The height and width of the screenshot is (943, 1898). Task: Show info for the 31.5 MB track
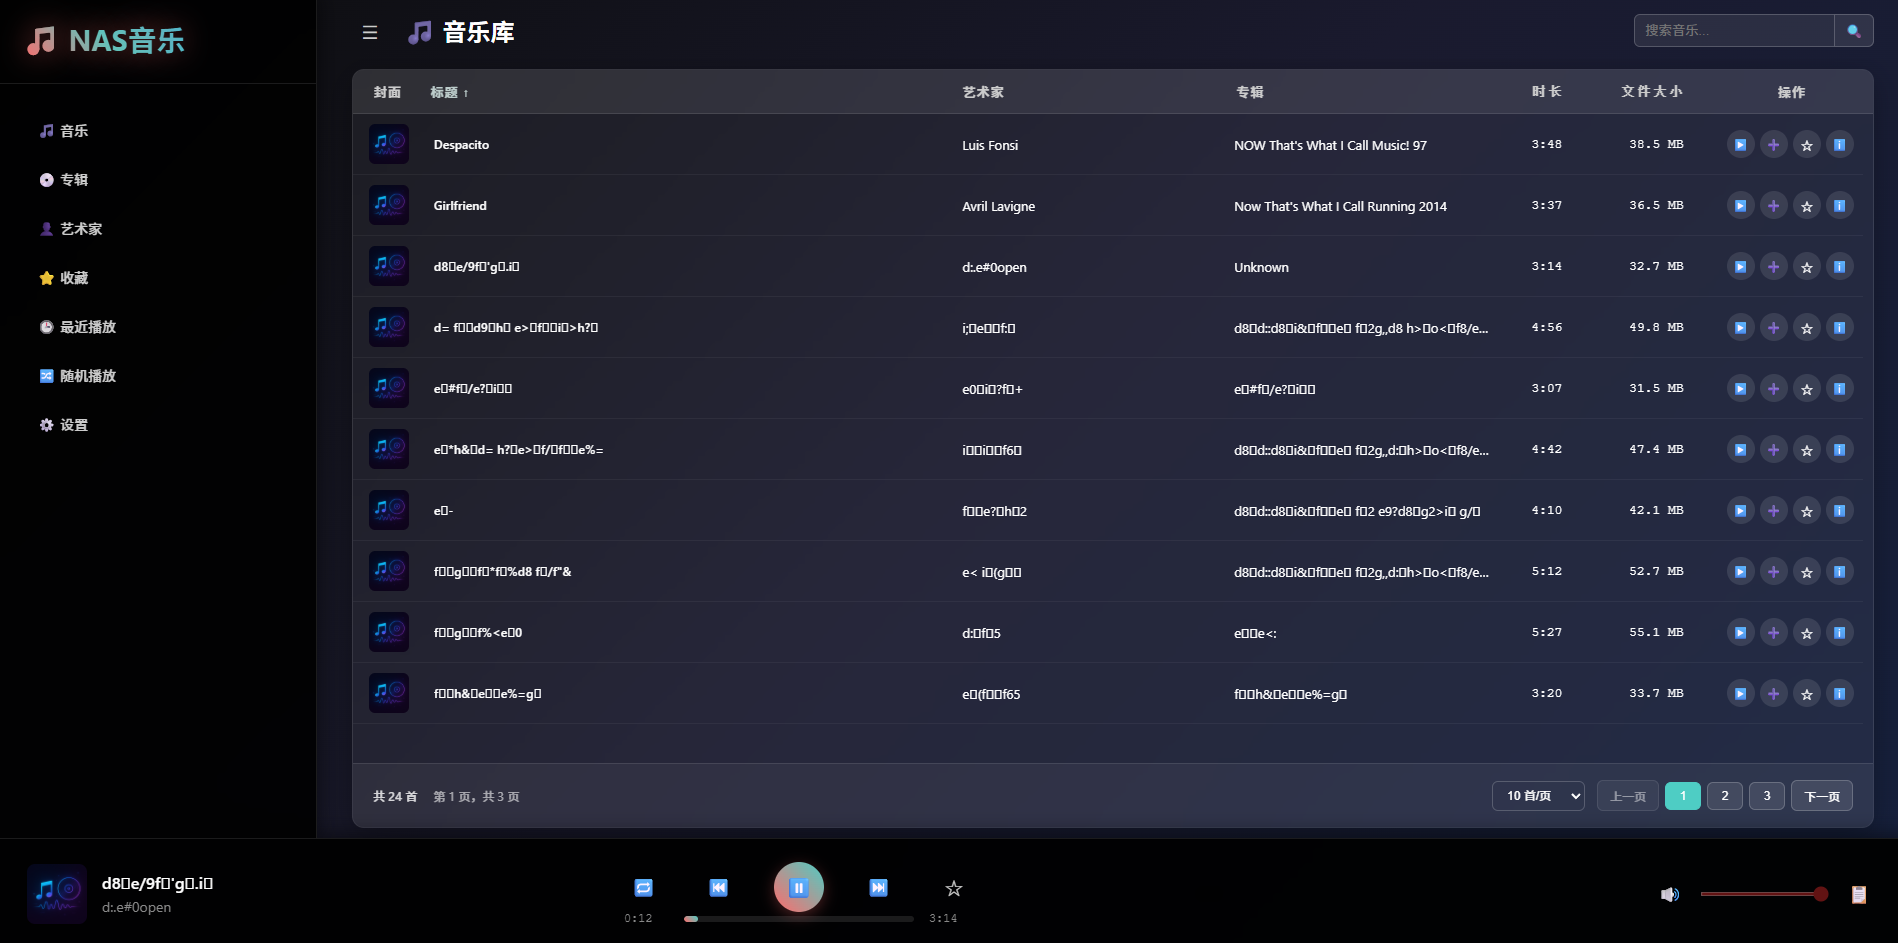[x=1839, y=389]
